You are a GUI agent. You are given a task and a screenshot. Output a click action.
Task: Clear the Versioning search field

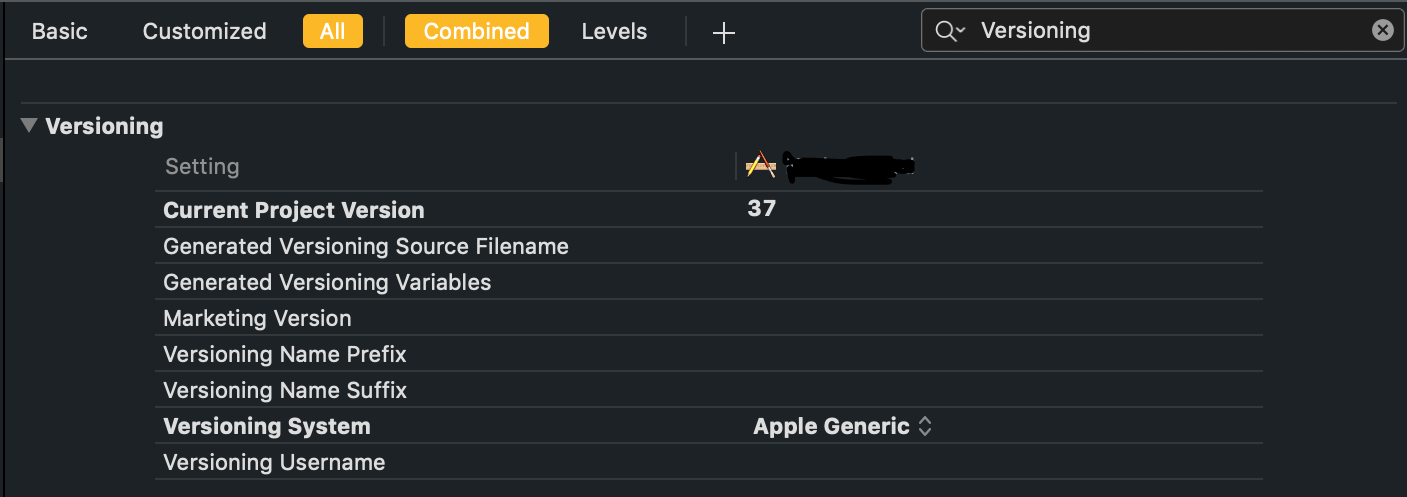point(1382,30)
